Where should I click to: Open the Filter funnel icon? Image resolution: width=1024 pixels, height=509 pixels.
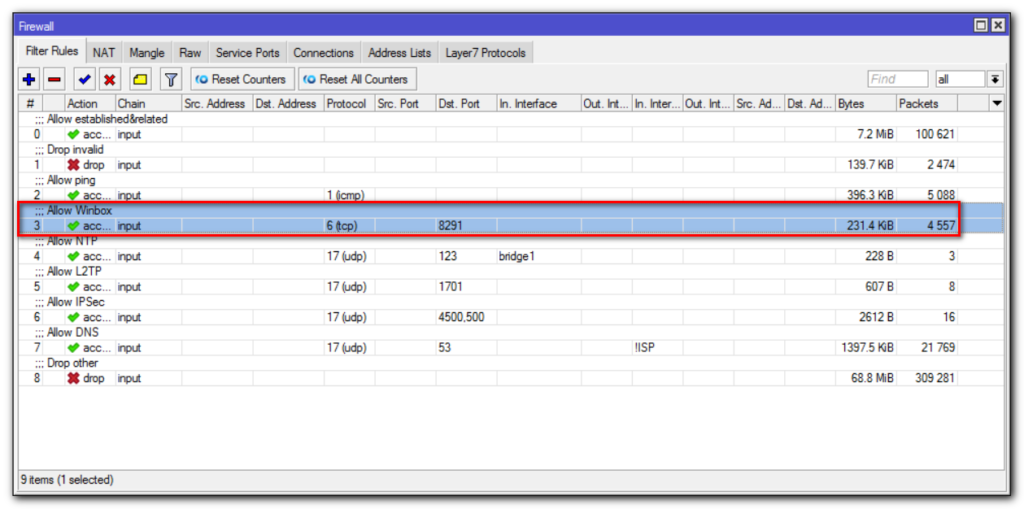pyautogui.click(x=171, y=79)
